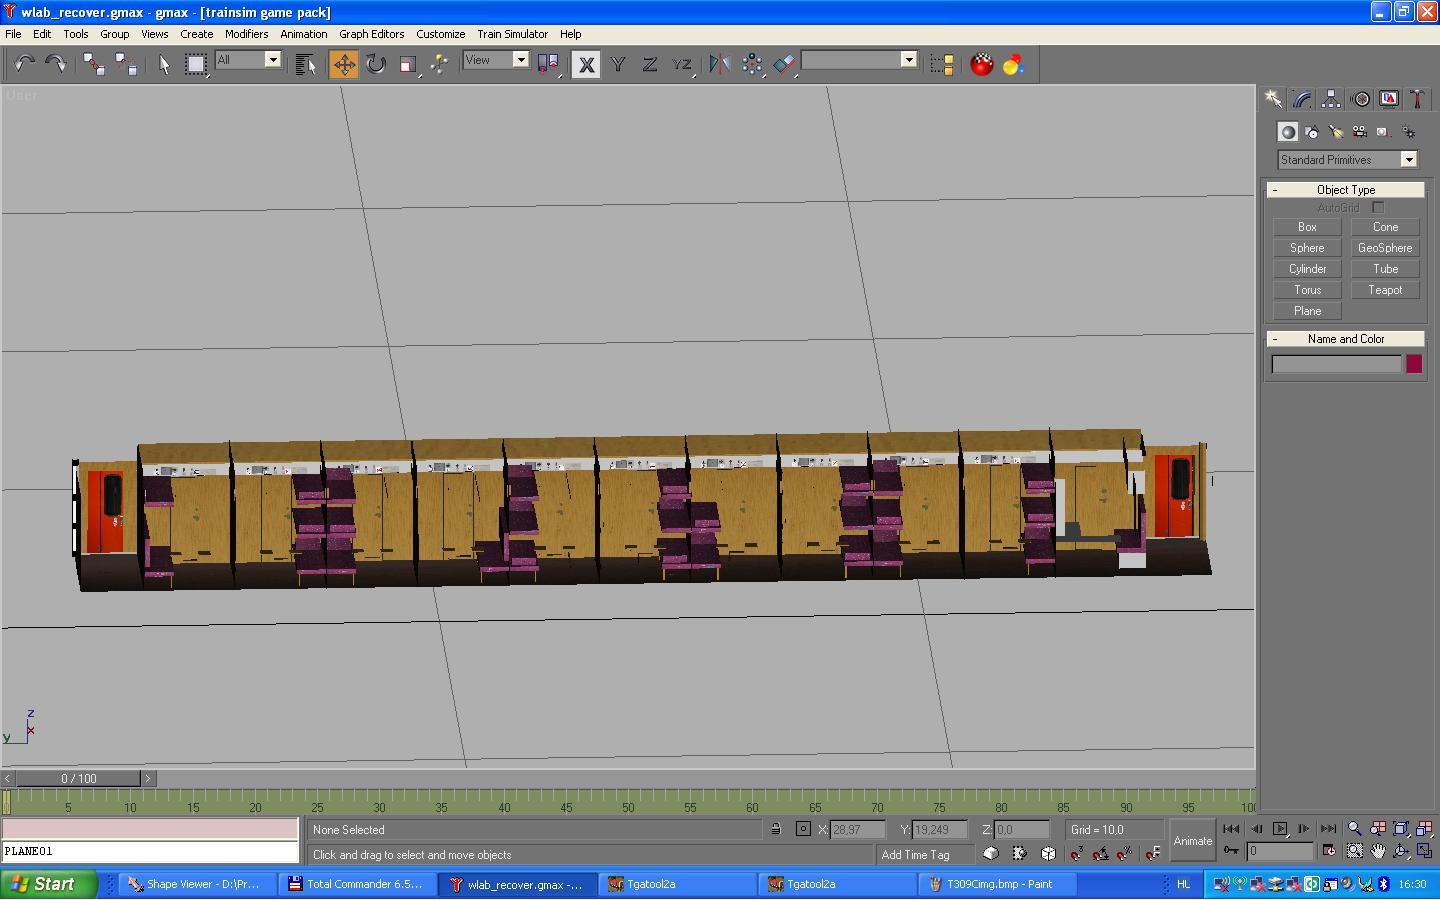The image size is (1440, 900).
Task: Click the rectangular Selection Region icon
Action: pyautogui.click(x=196, y=64)
